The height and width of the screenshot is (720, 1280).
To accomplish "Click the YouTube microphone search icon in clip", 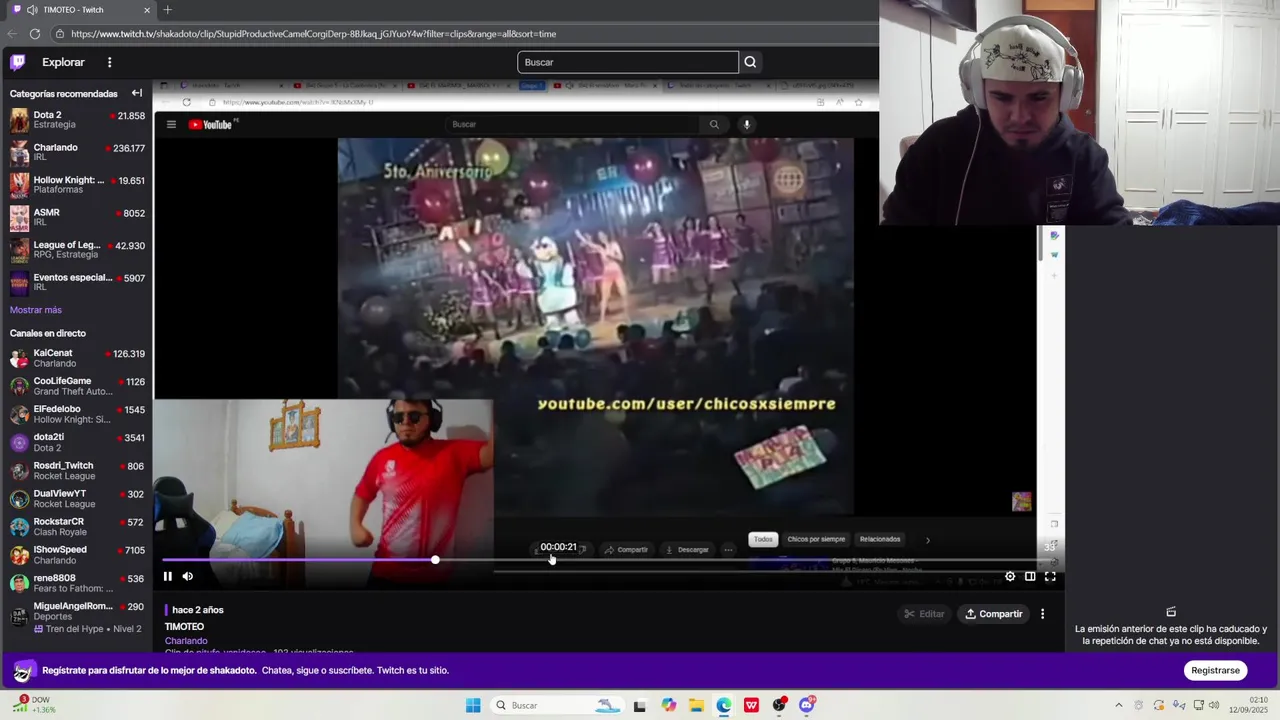I will click(746, 124).
